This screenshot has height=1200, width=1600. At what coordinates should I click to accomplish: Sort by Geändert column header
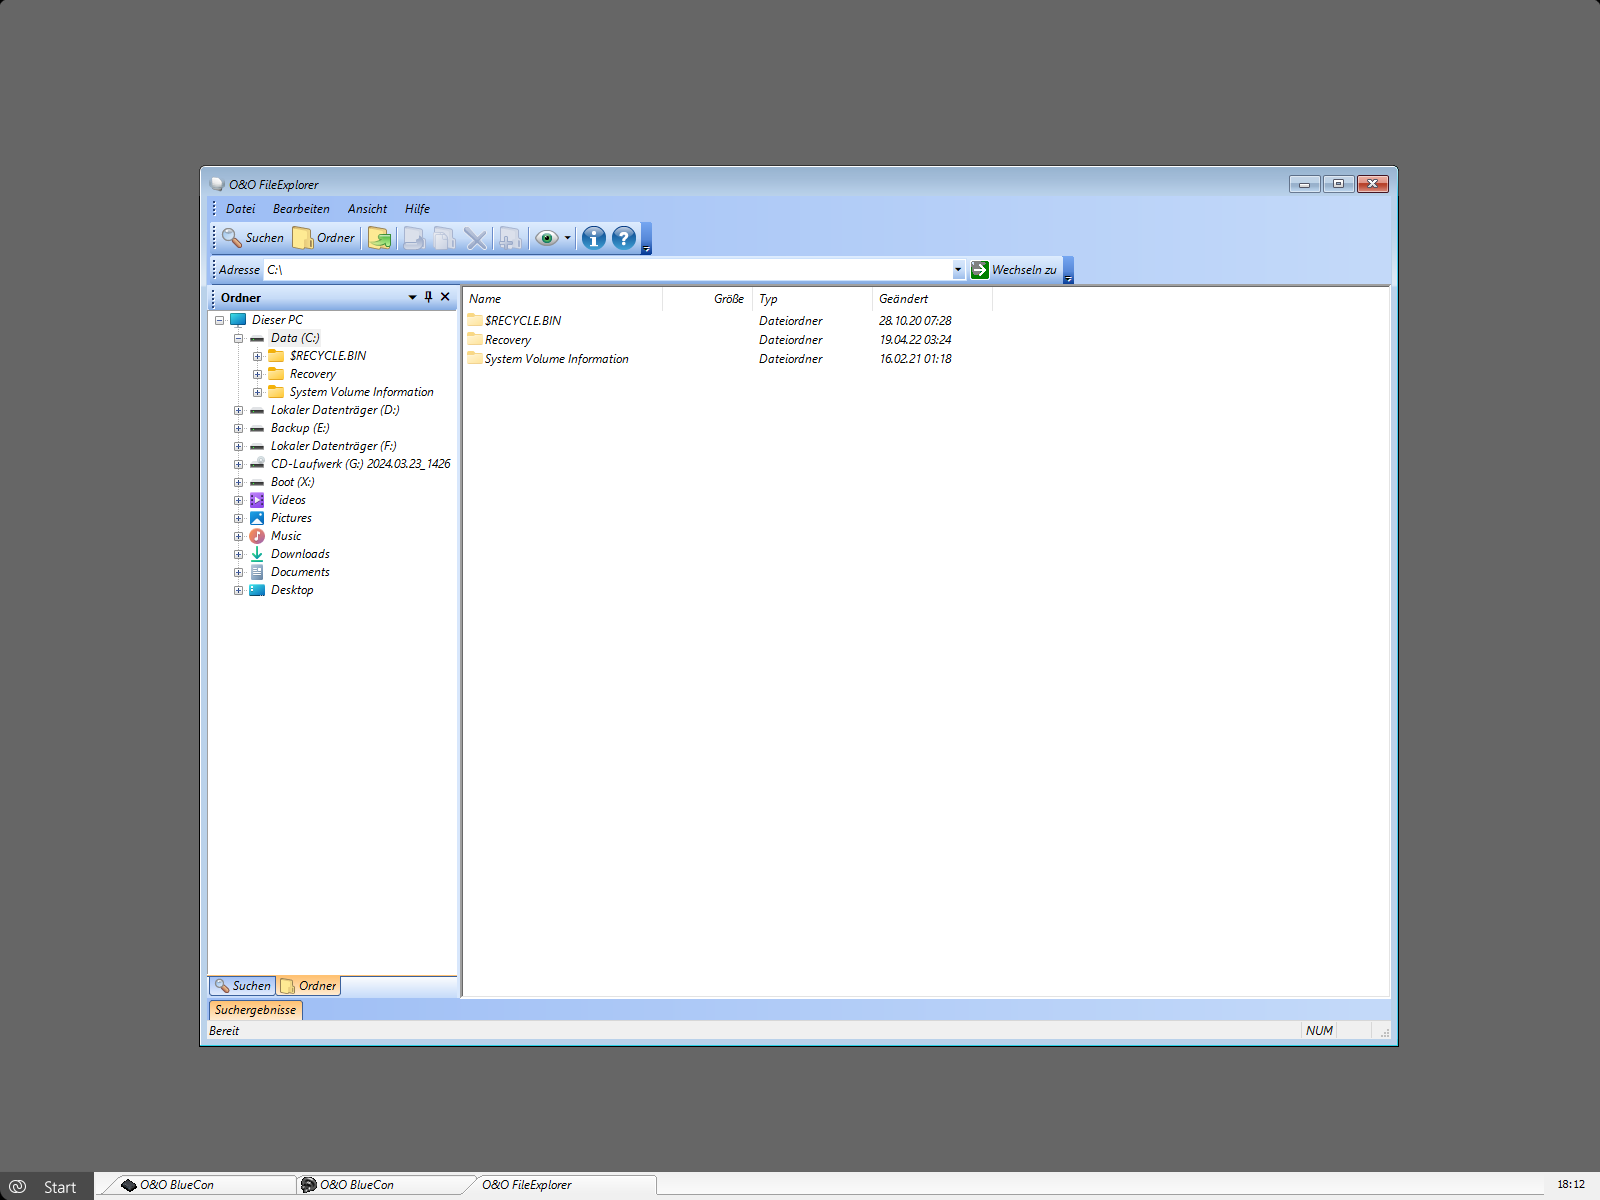coord(932,299)
